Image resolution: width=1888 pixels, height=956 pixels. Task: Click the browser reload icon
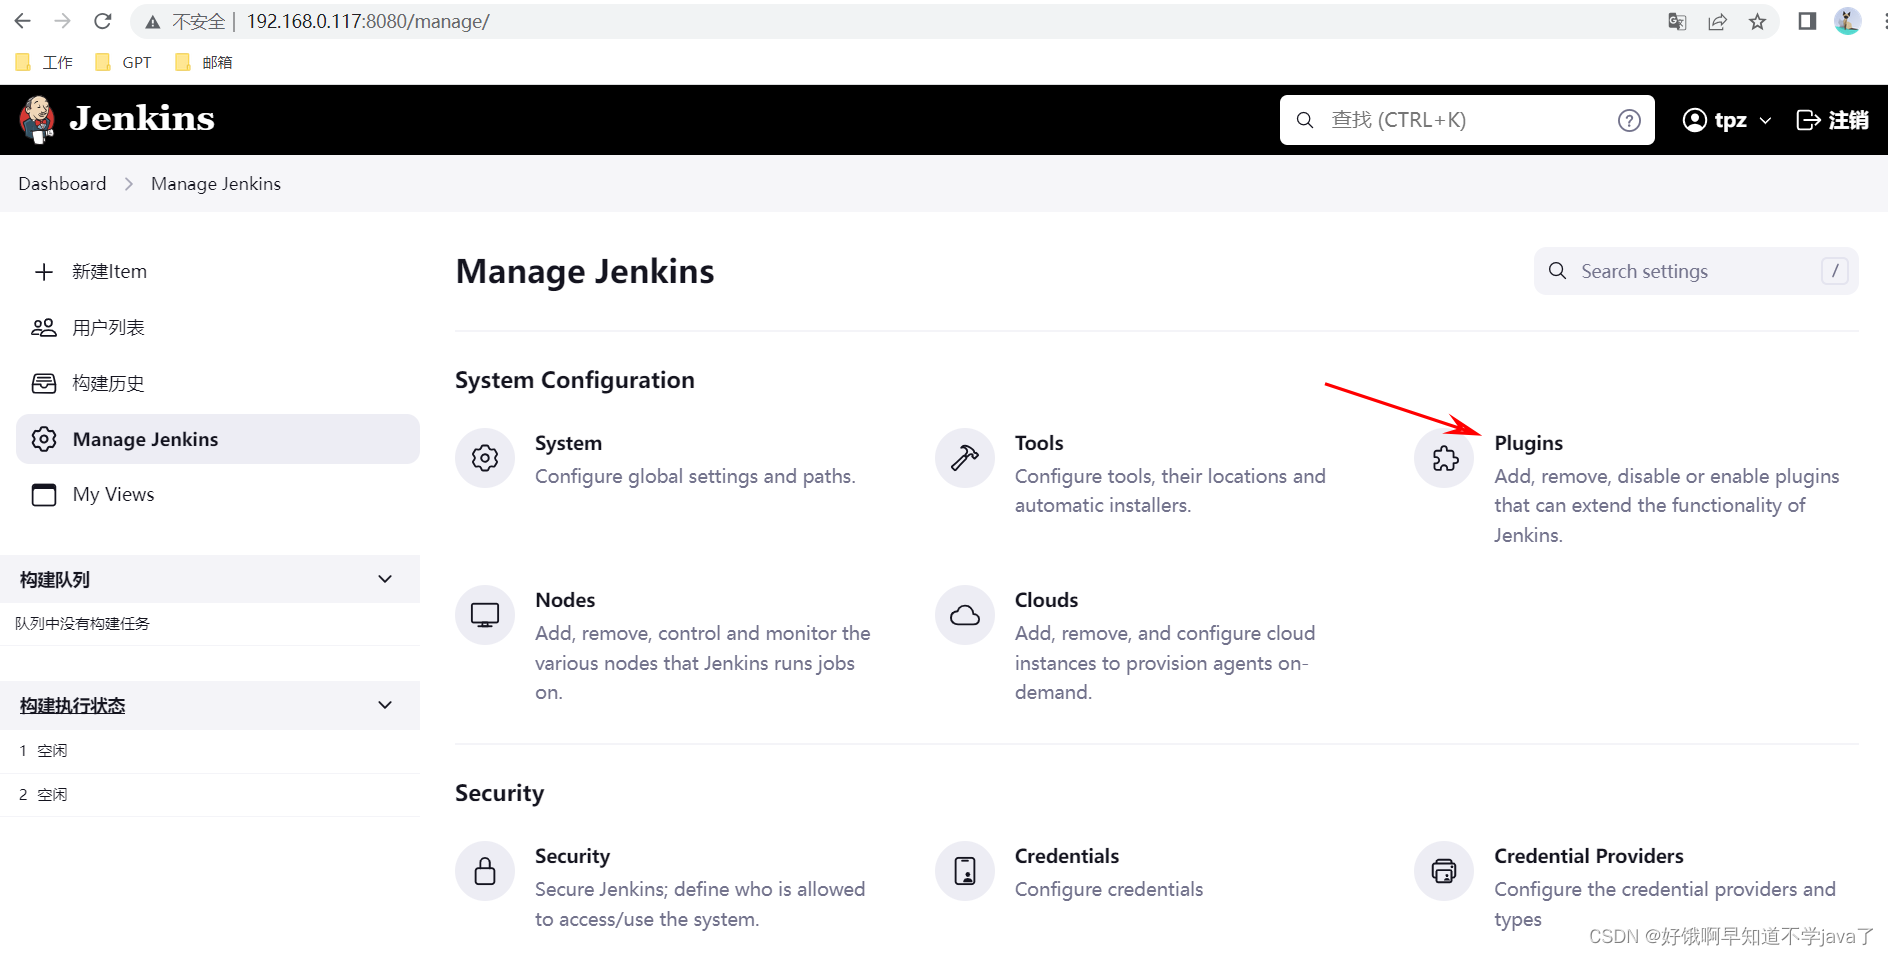click(102, 21)
